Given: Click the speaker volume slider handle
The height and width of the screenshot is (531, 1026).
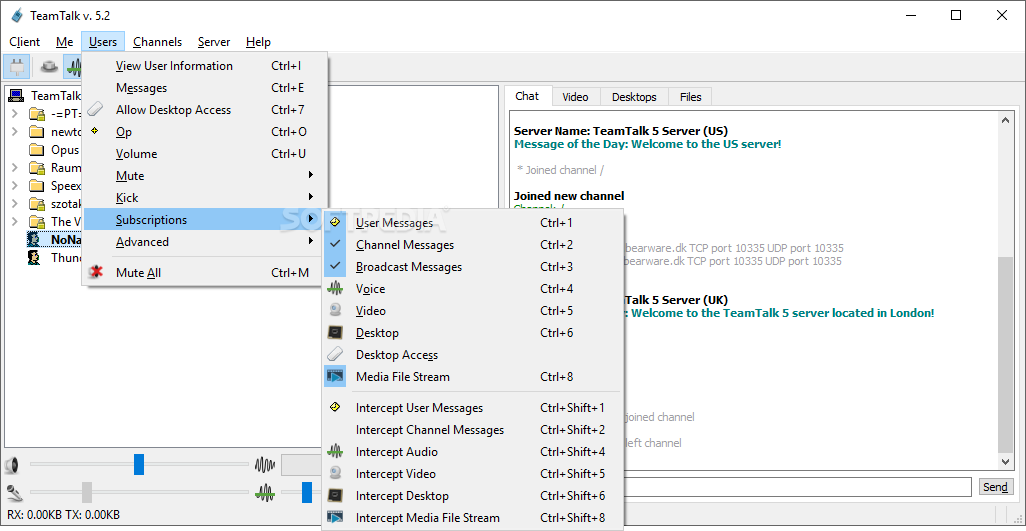Looking at the screenshot, I should [x=139, y=464].
